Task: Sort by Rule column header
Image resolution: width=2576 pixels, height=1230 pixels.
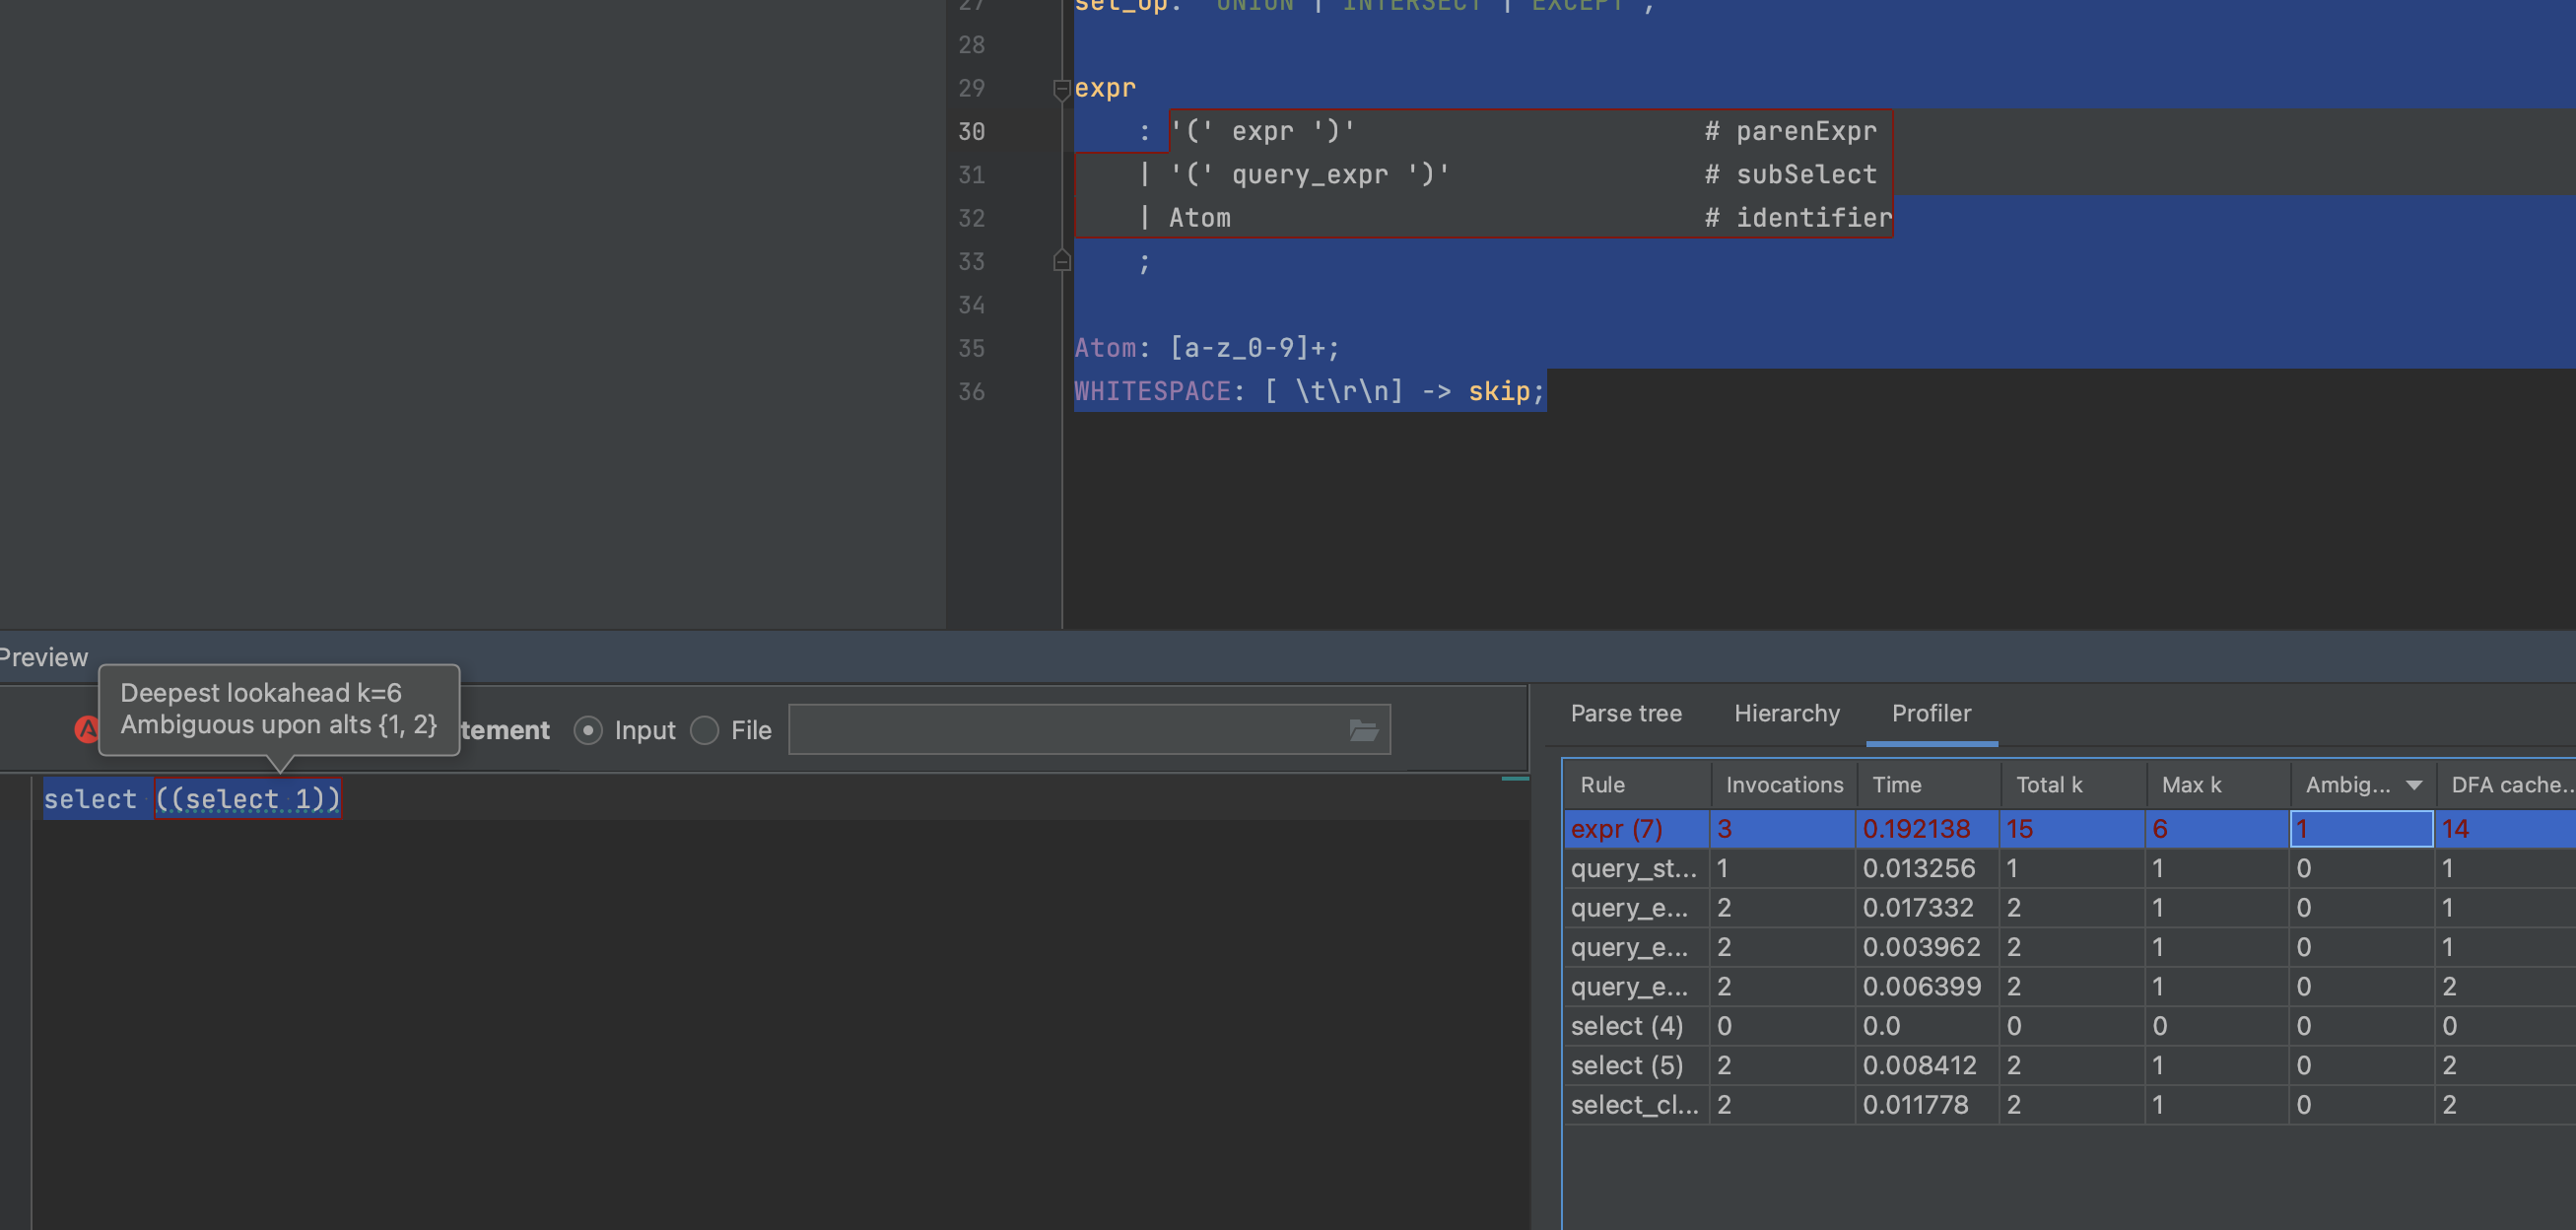Action: pos(1636,785)
